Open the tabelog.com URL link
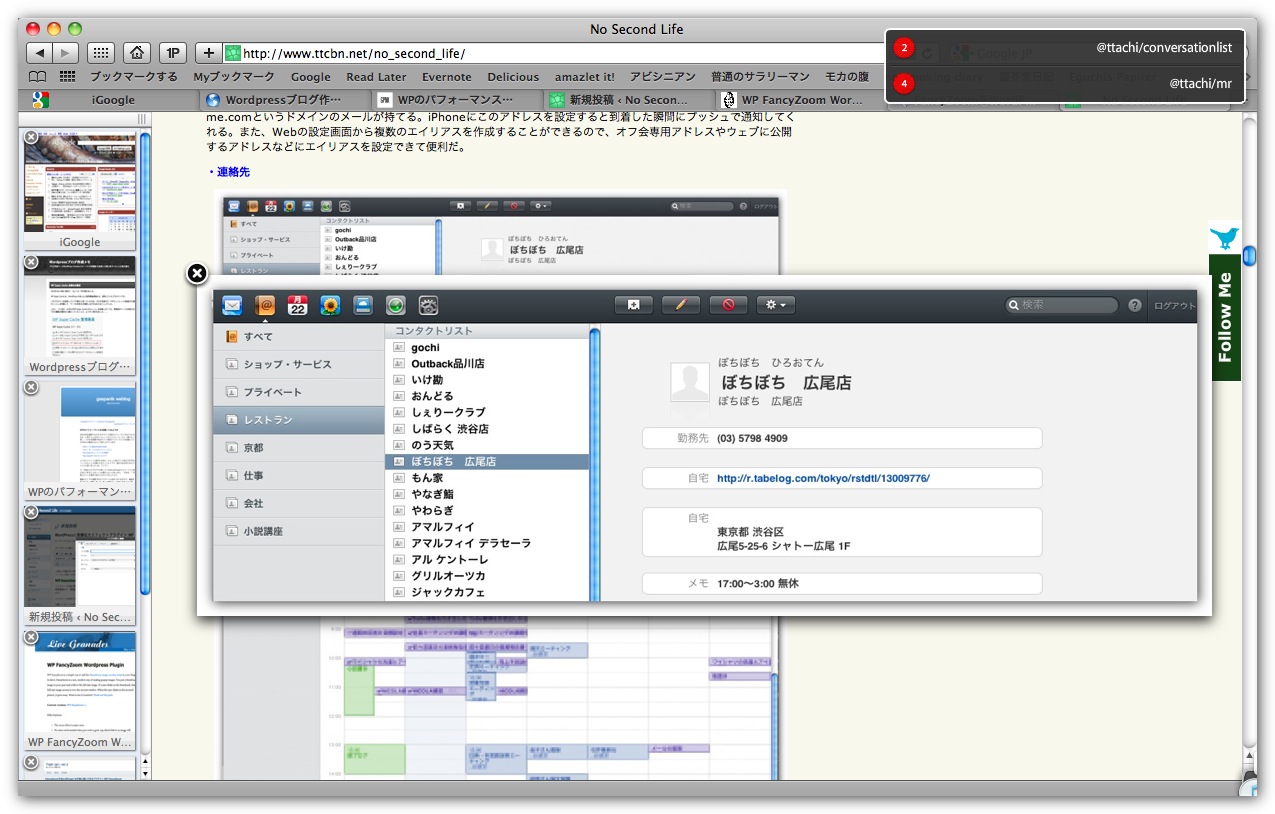Viewport: 1275px width, 814px height. pos(823,478)
